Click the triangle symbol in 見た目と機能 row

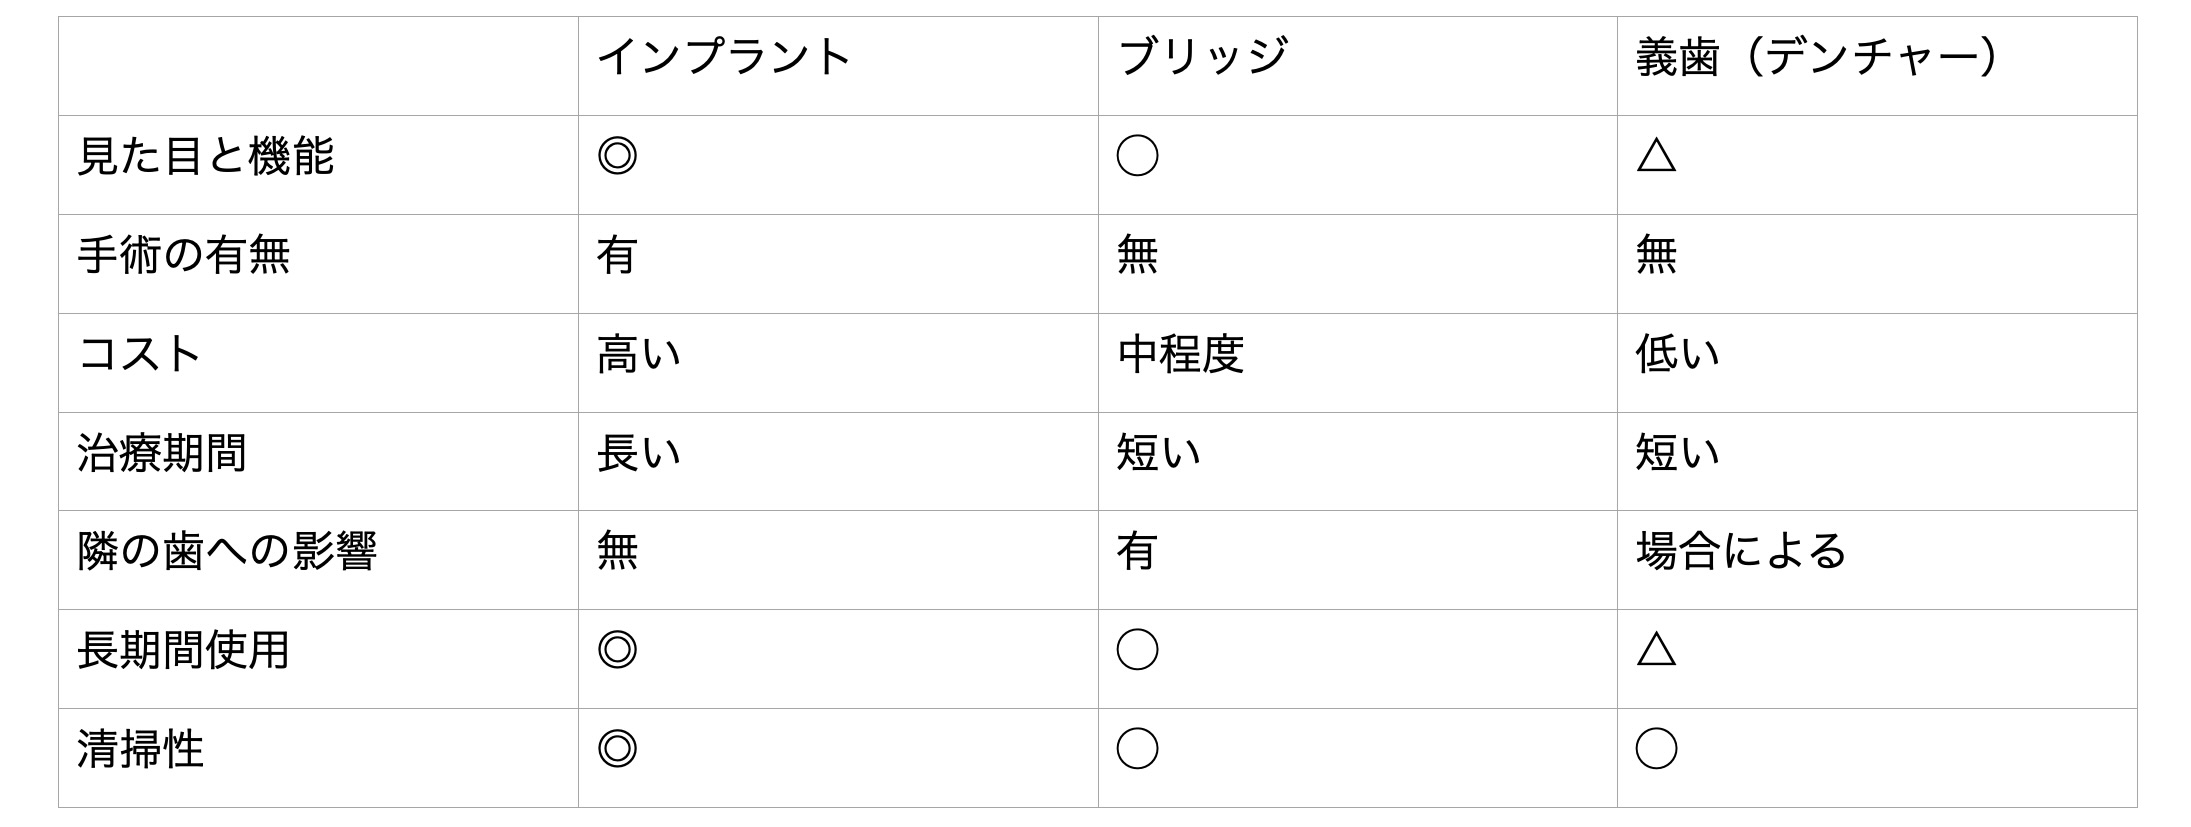[x=1656, y=156]
